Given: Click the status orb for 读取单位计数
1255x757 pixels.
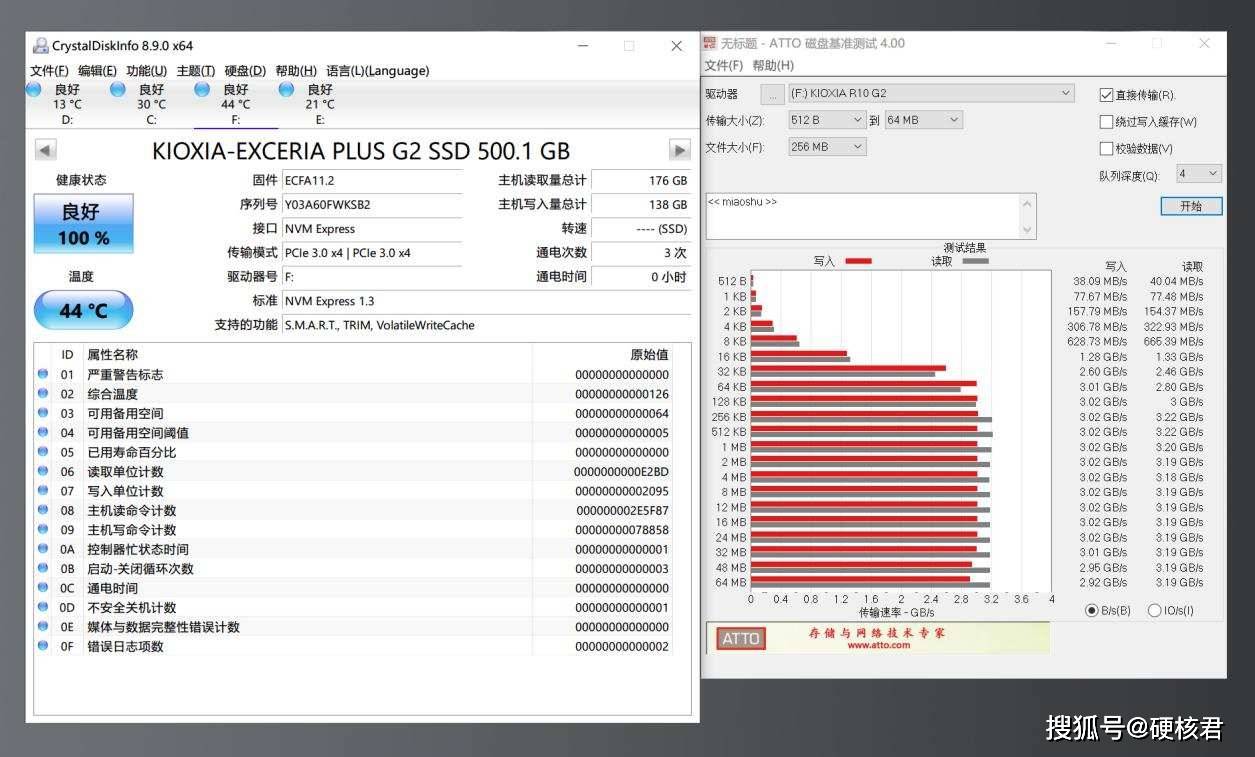Looking at the screenshot, I should 43,471.
